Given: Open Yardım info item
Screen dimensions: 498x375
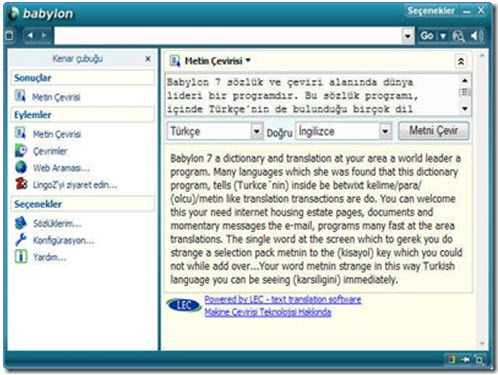Looking at the screenshot, I should 40,257.
